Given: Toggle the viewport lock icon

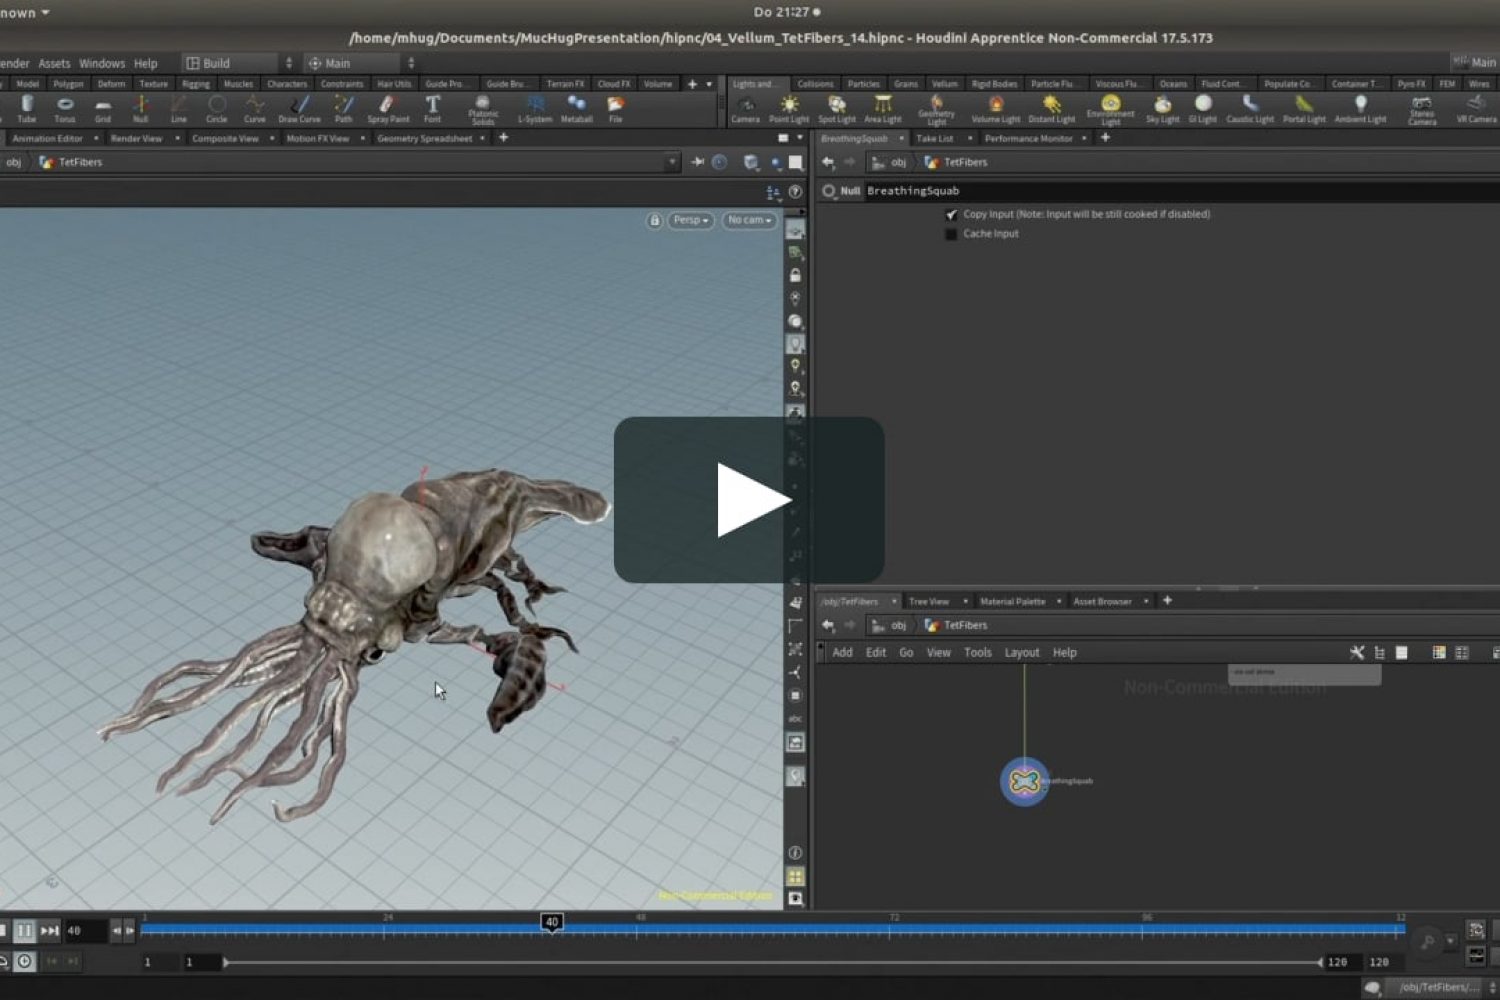Looking at the screenshot, I should point(654,220).
